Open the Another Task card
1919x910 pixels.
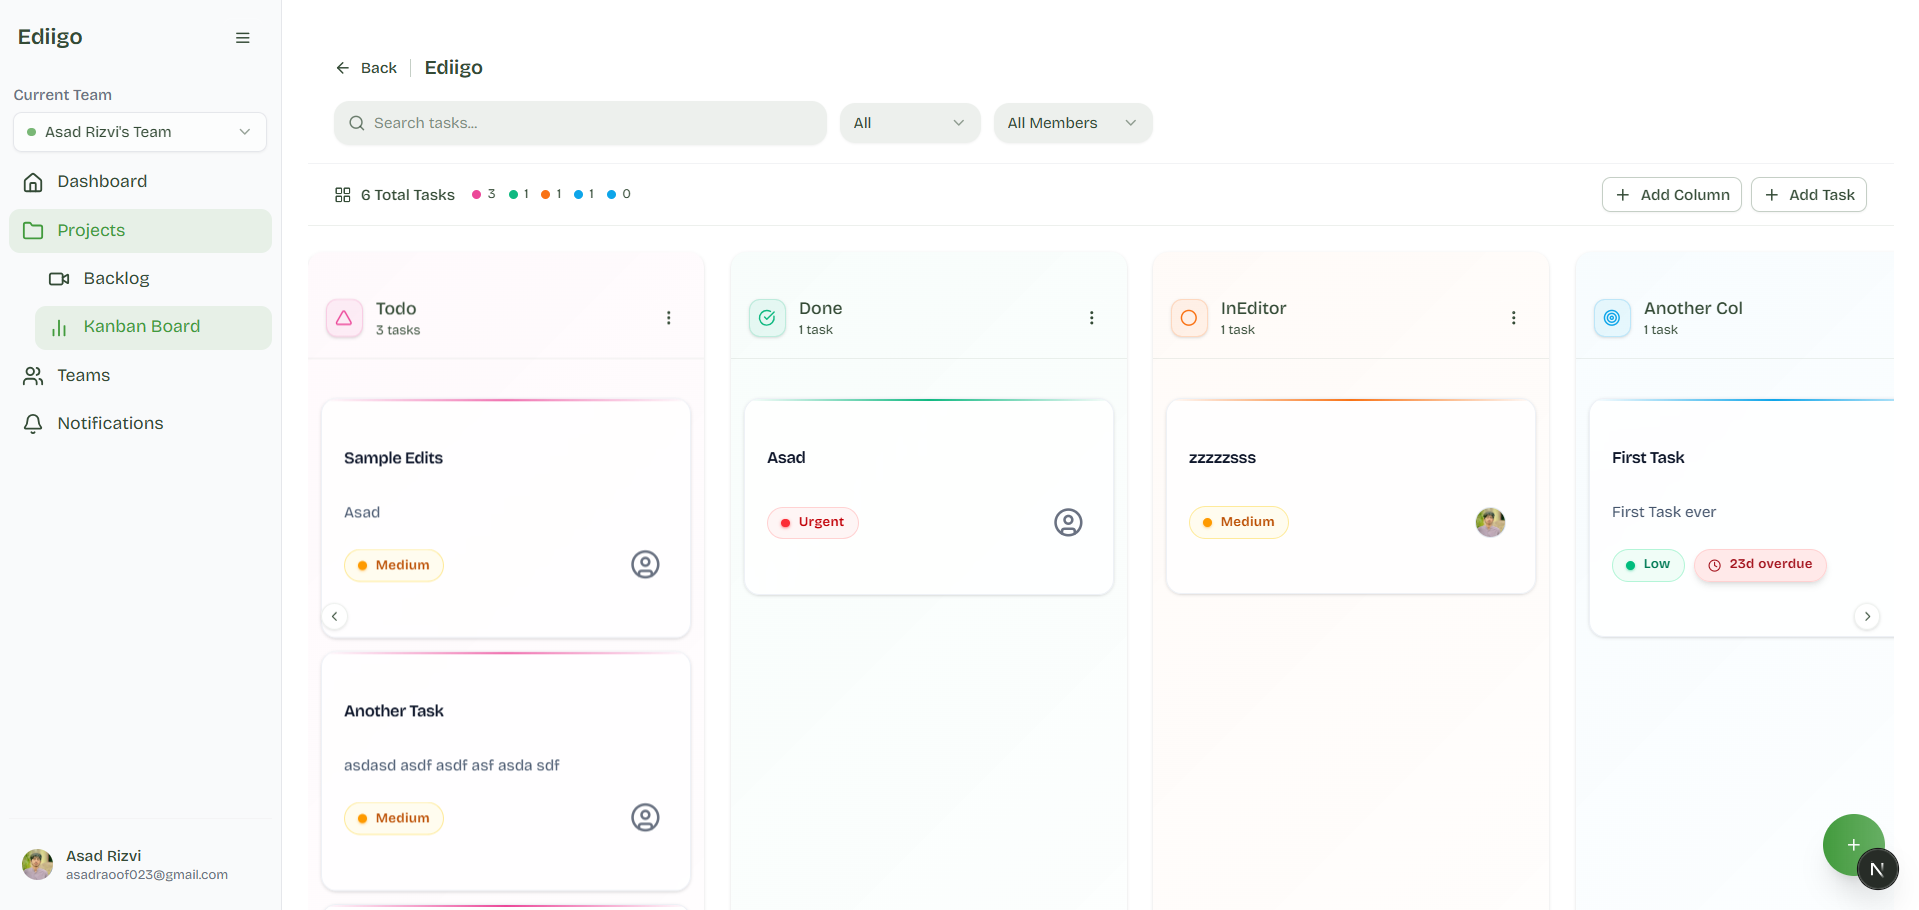[x=506, y=771]
